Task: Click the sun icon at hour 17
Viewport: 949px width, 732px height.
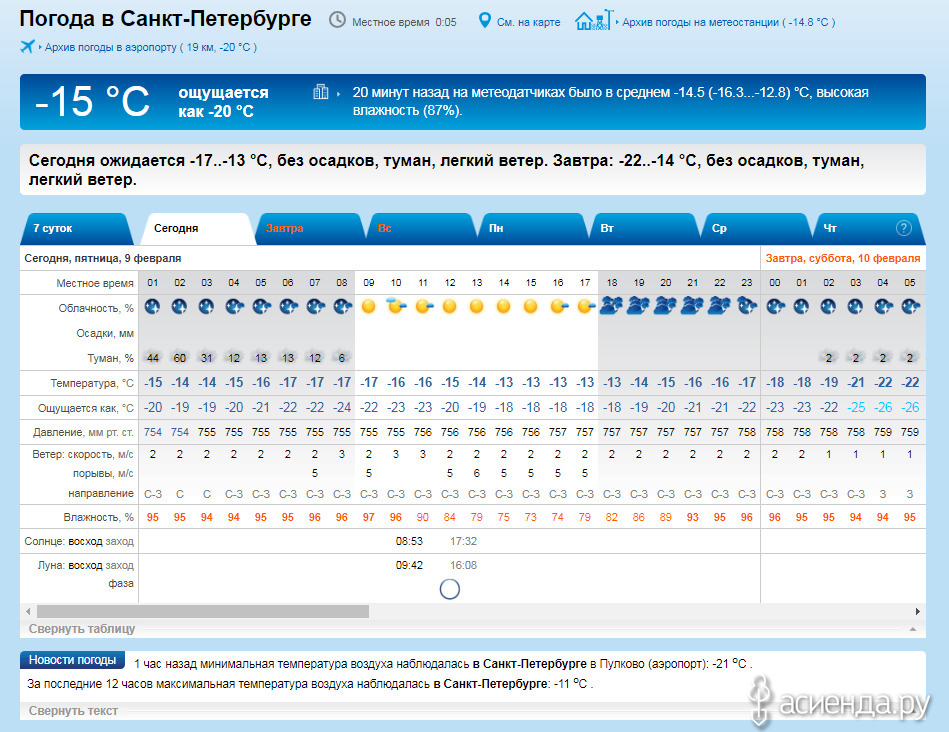Action: tap(585, 306)
